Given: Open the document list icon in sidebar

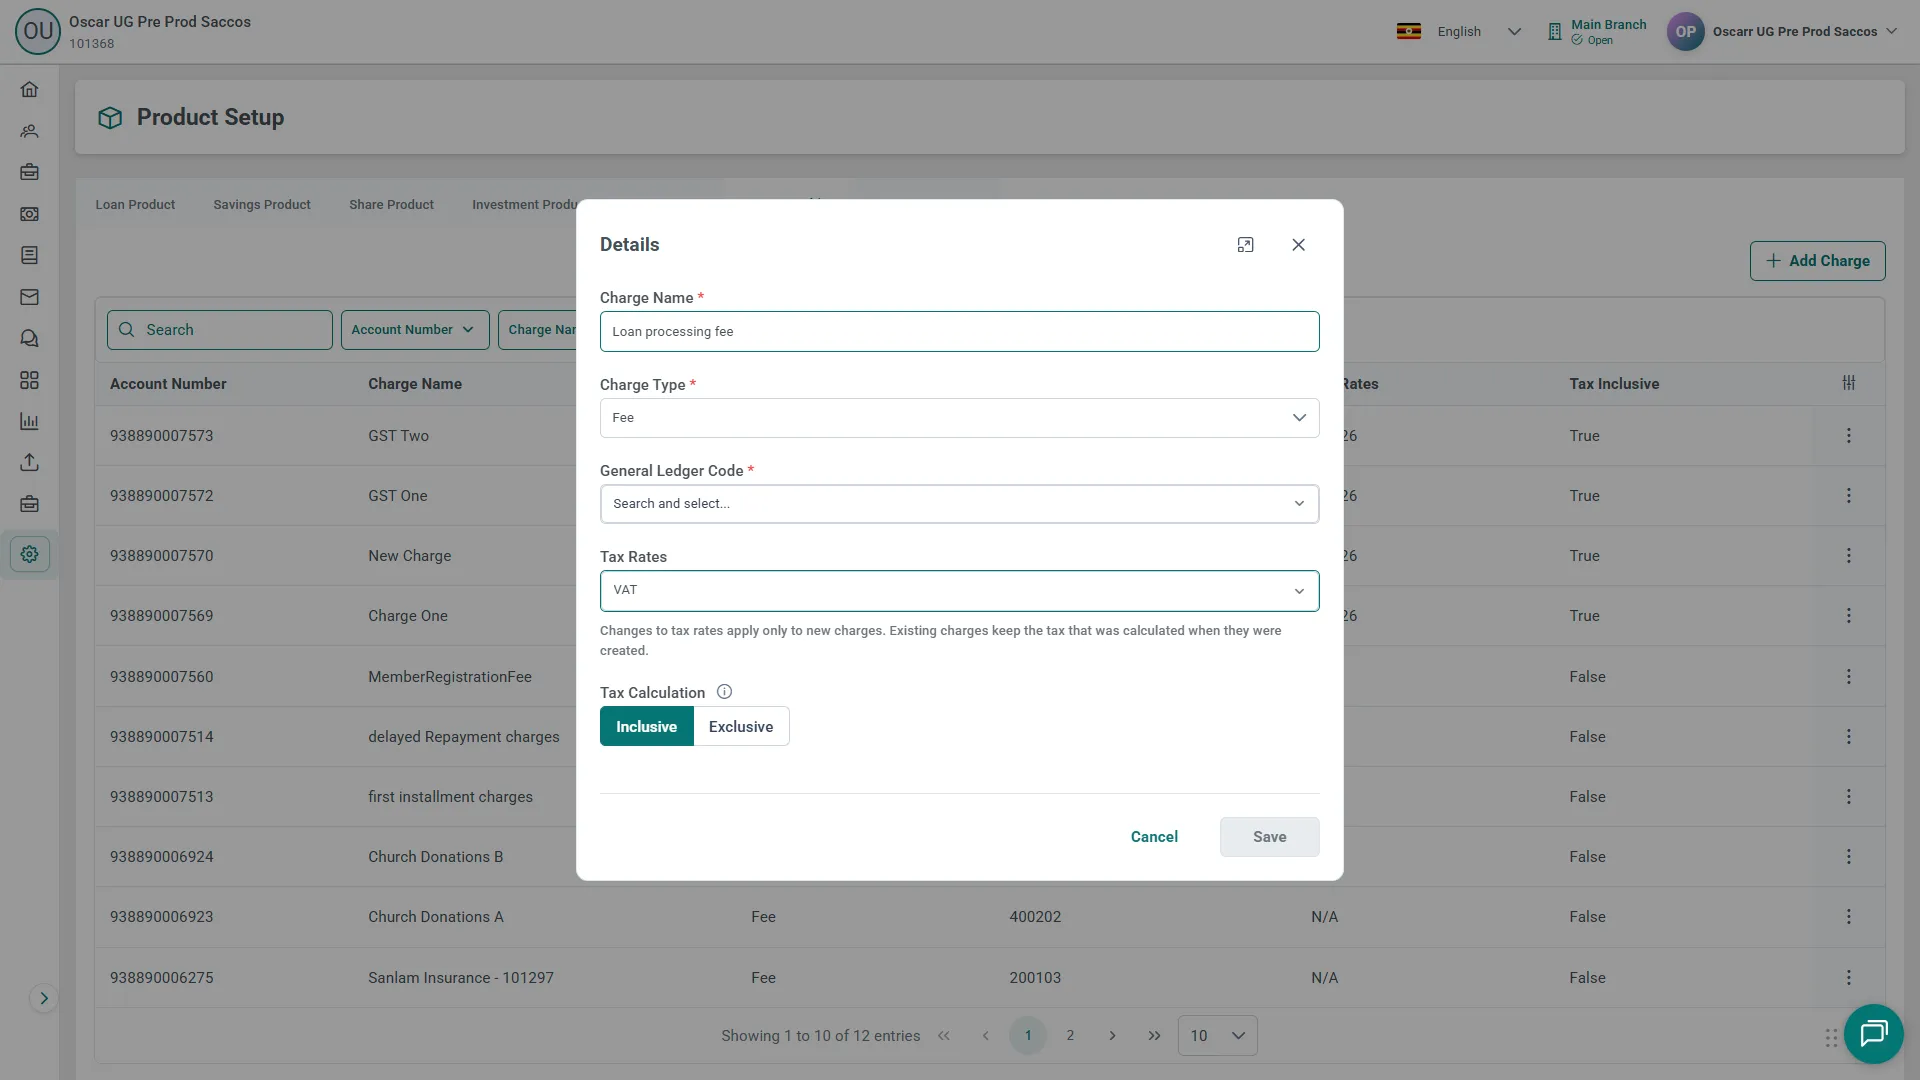Looking at the screenshot, I should (29, 255).
